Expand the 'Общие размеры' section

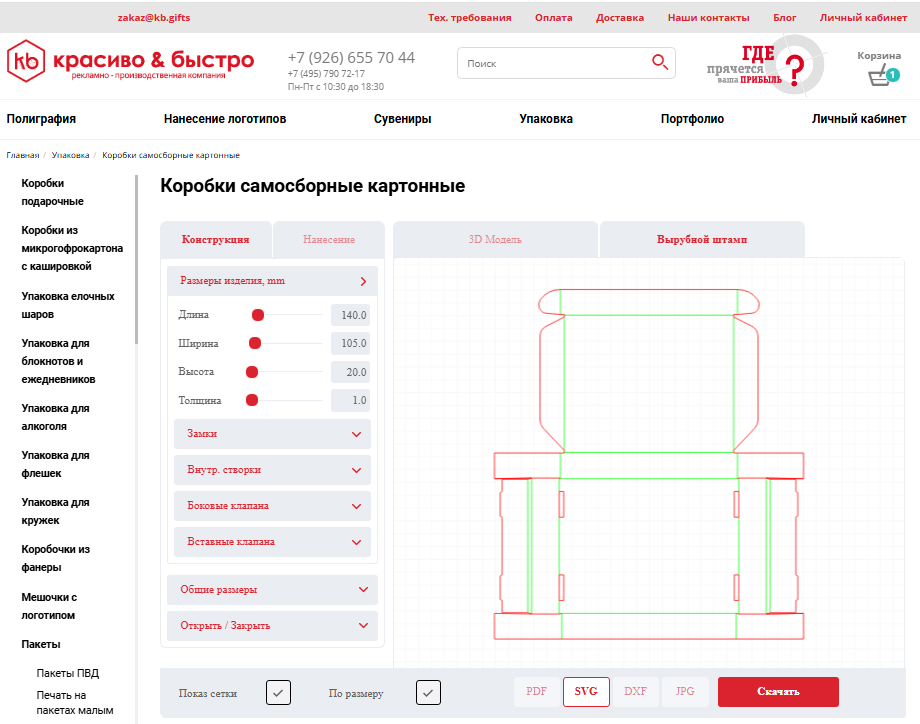click(272, 590)
